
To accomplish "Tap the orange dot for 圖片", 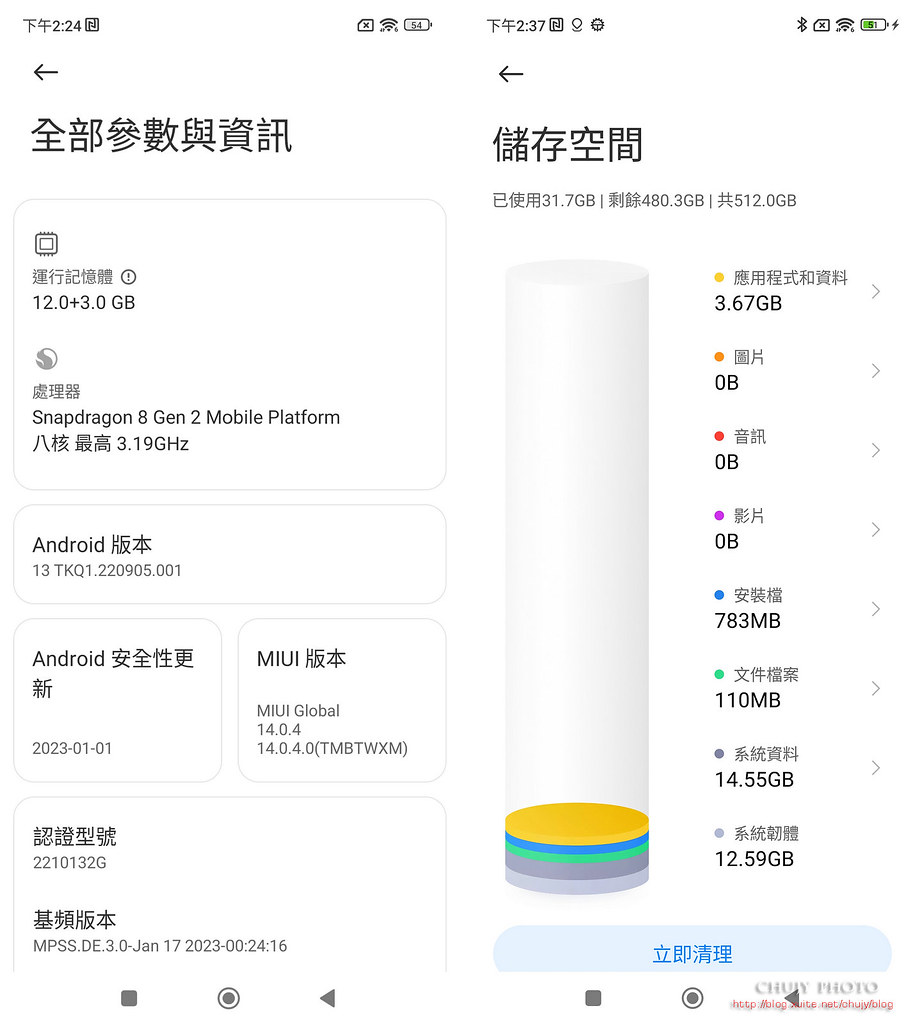I will click(719, 357).
